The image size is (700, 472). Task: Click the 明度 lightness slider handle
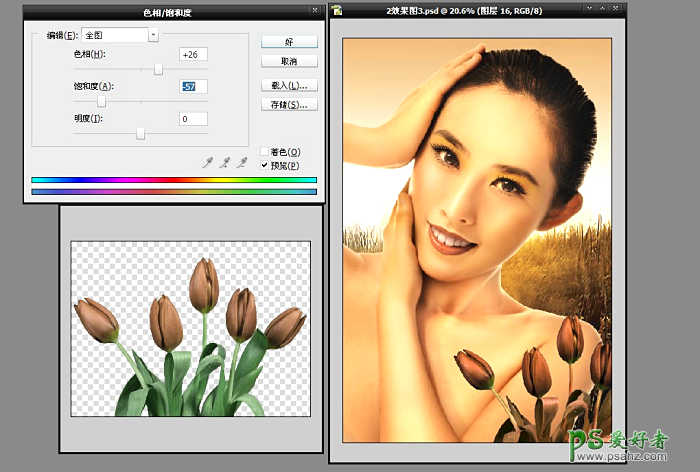coord(140,134)
